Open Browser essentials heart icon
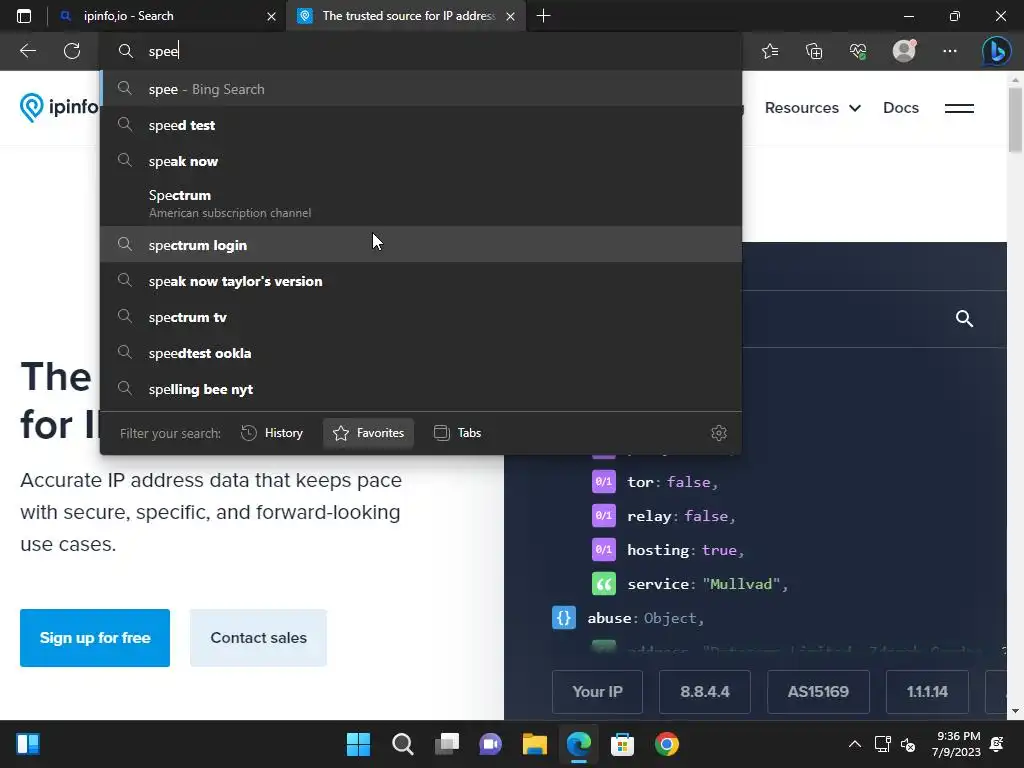 click(x=858, y=51)
